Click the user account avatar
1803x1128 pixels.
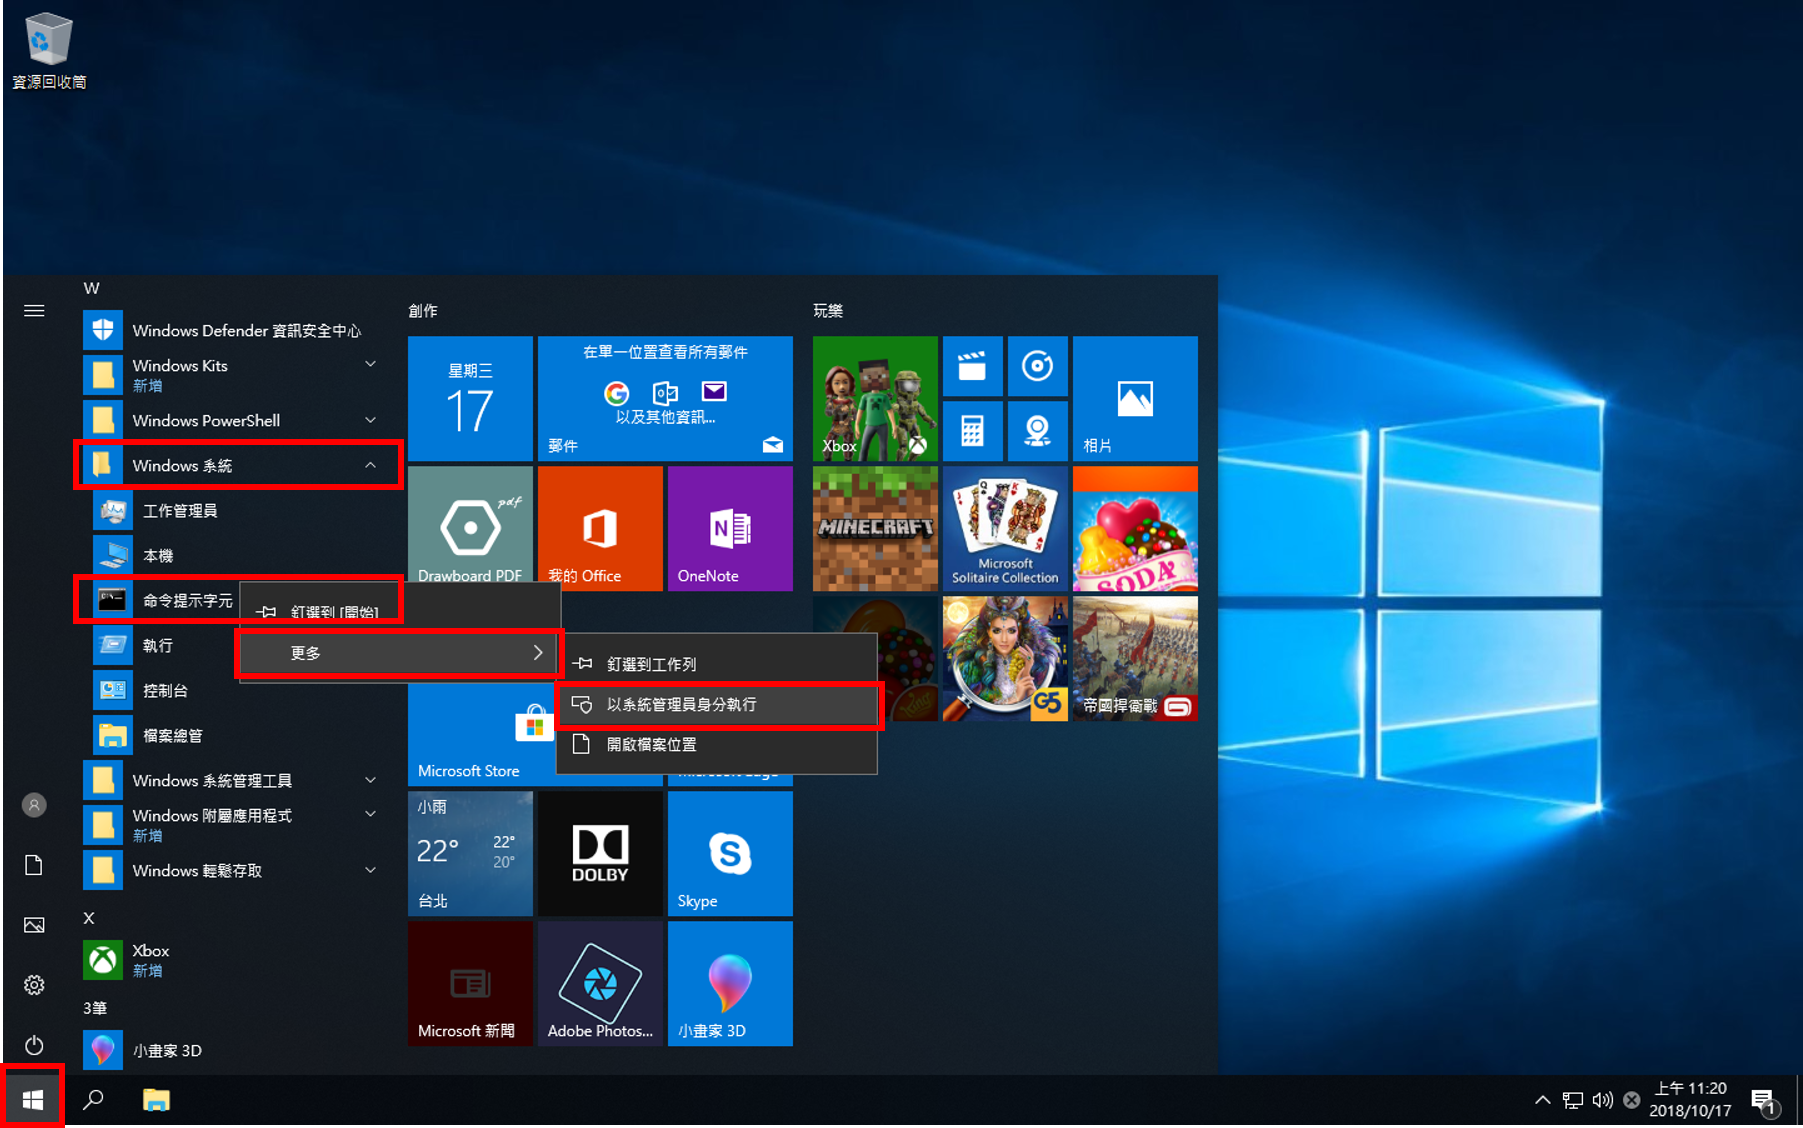(34, 805)
